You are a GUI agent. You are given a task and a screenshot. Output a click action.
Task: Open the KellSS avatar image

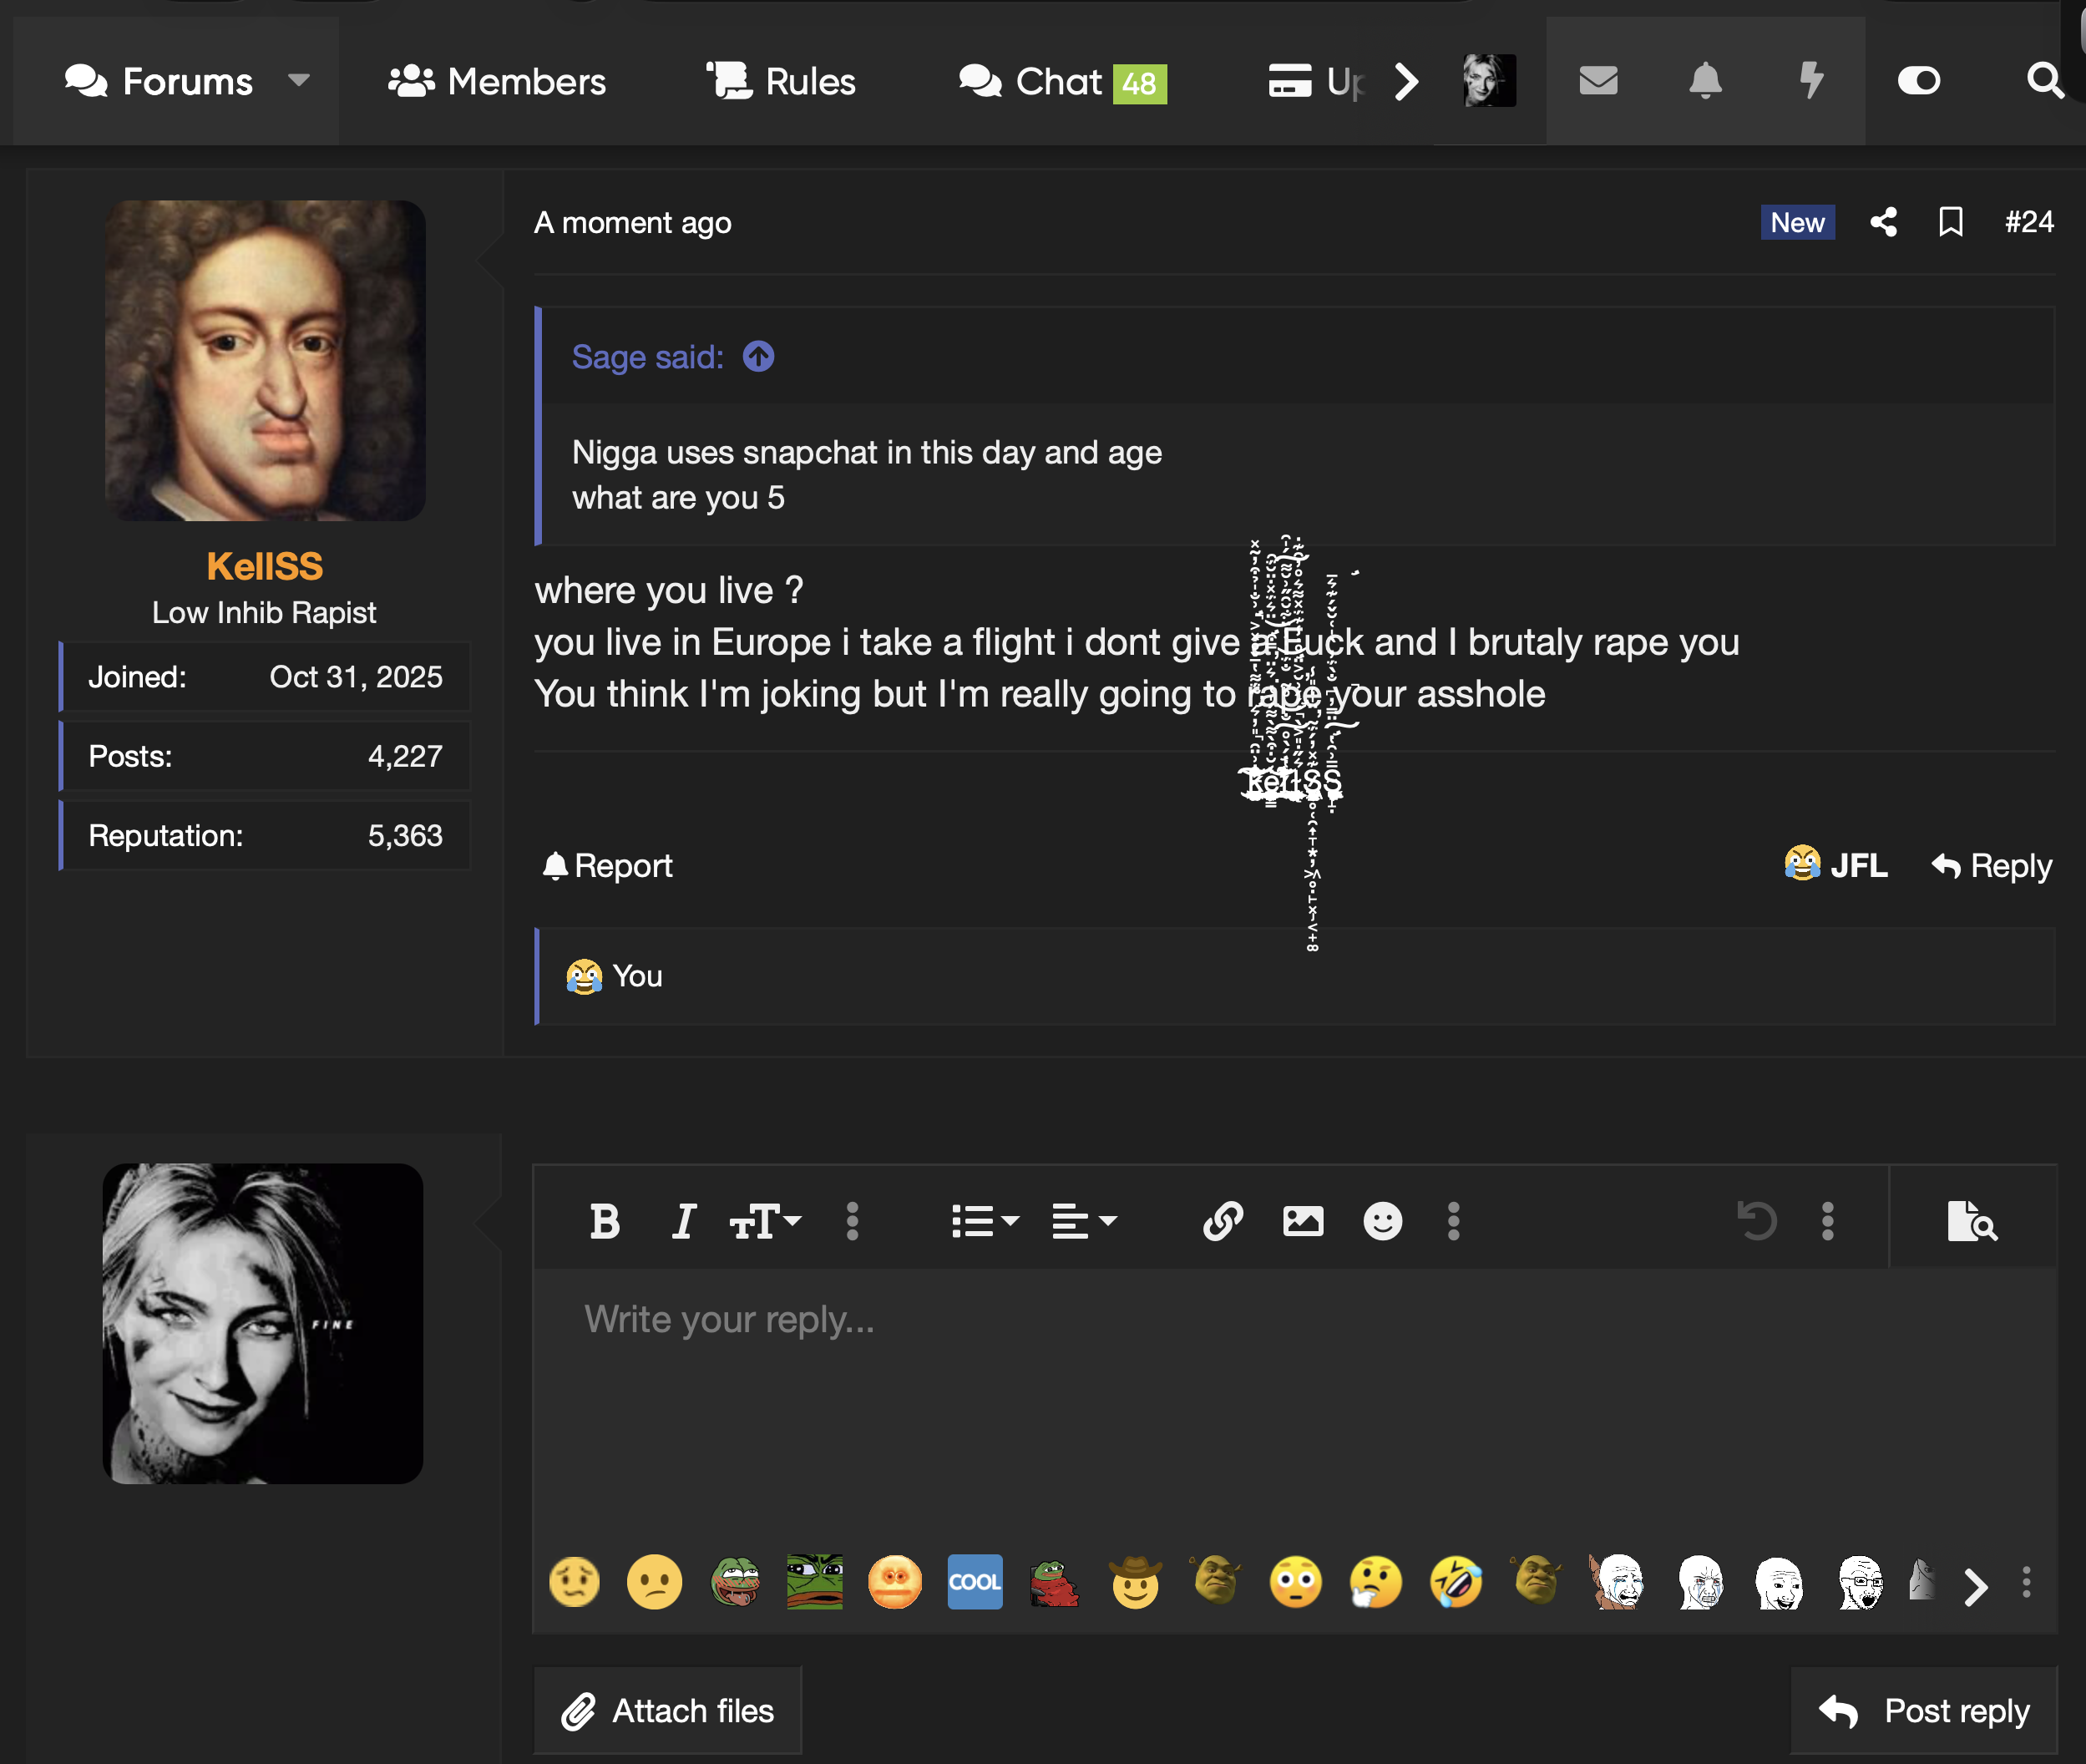pos(265,360)
